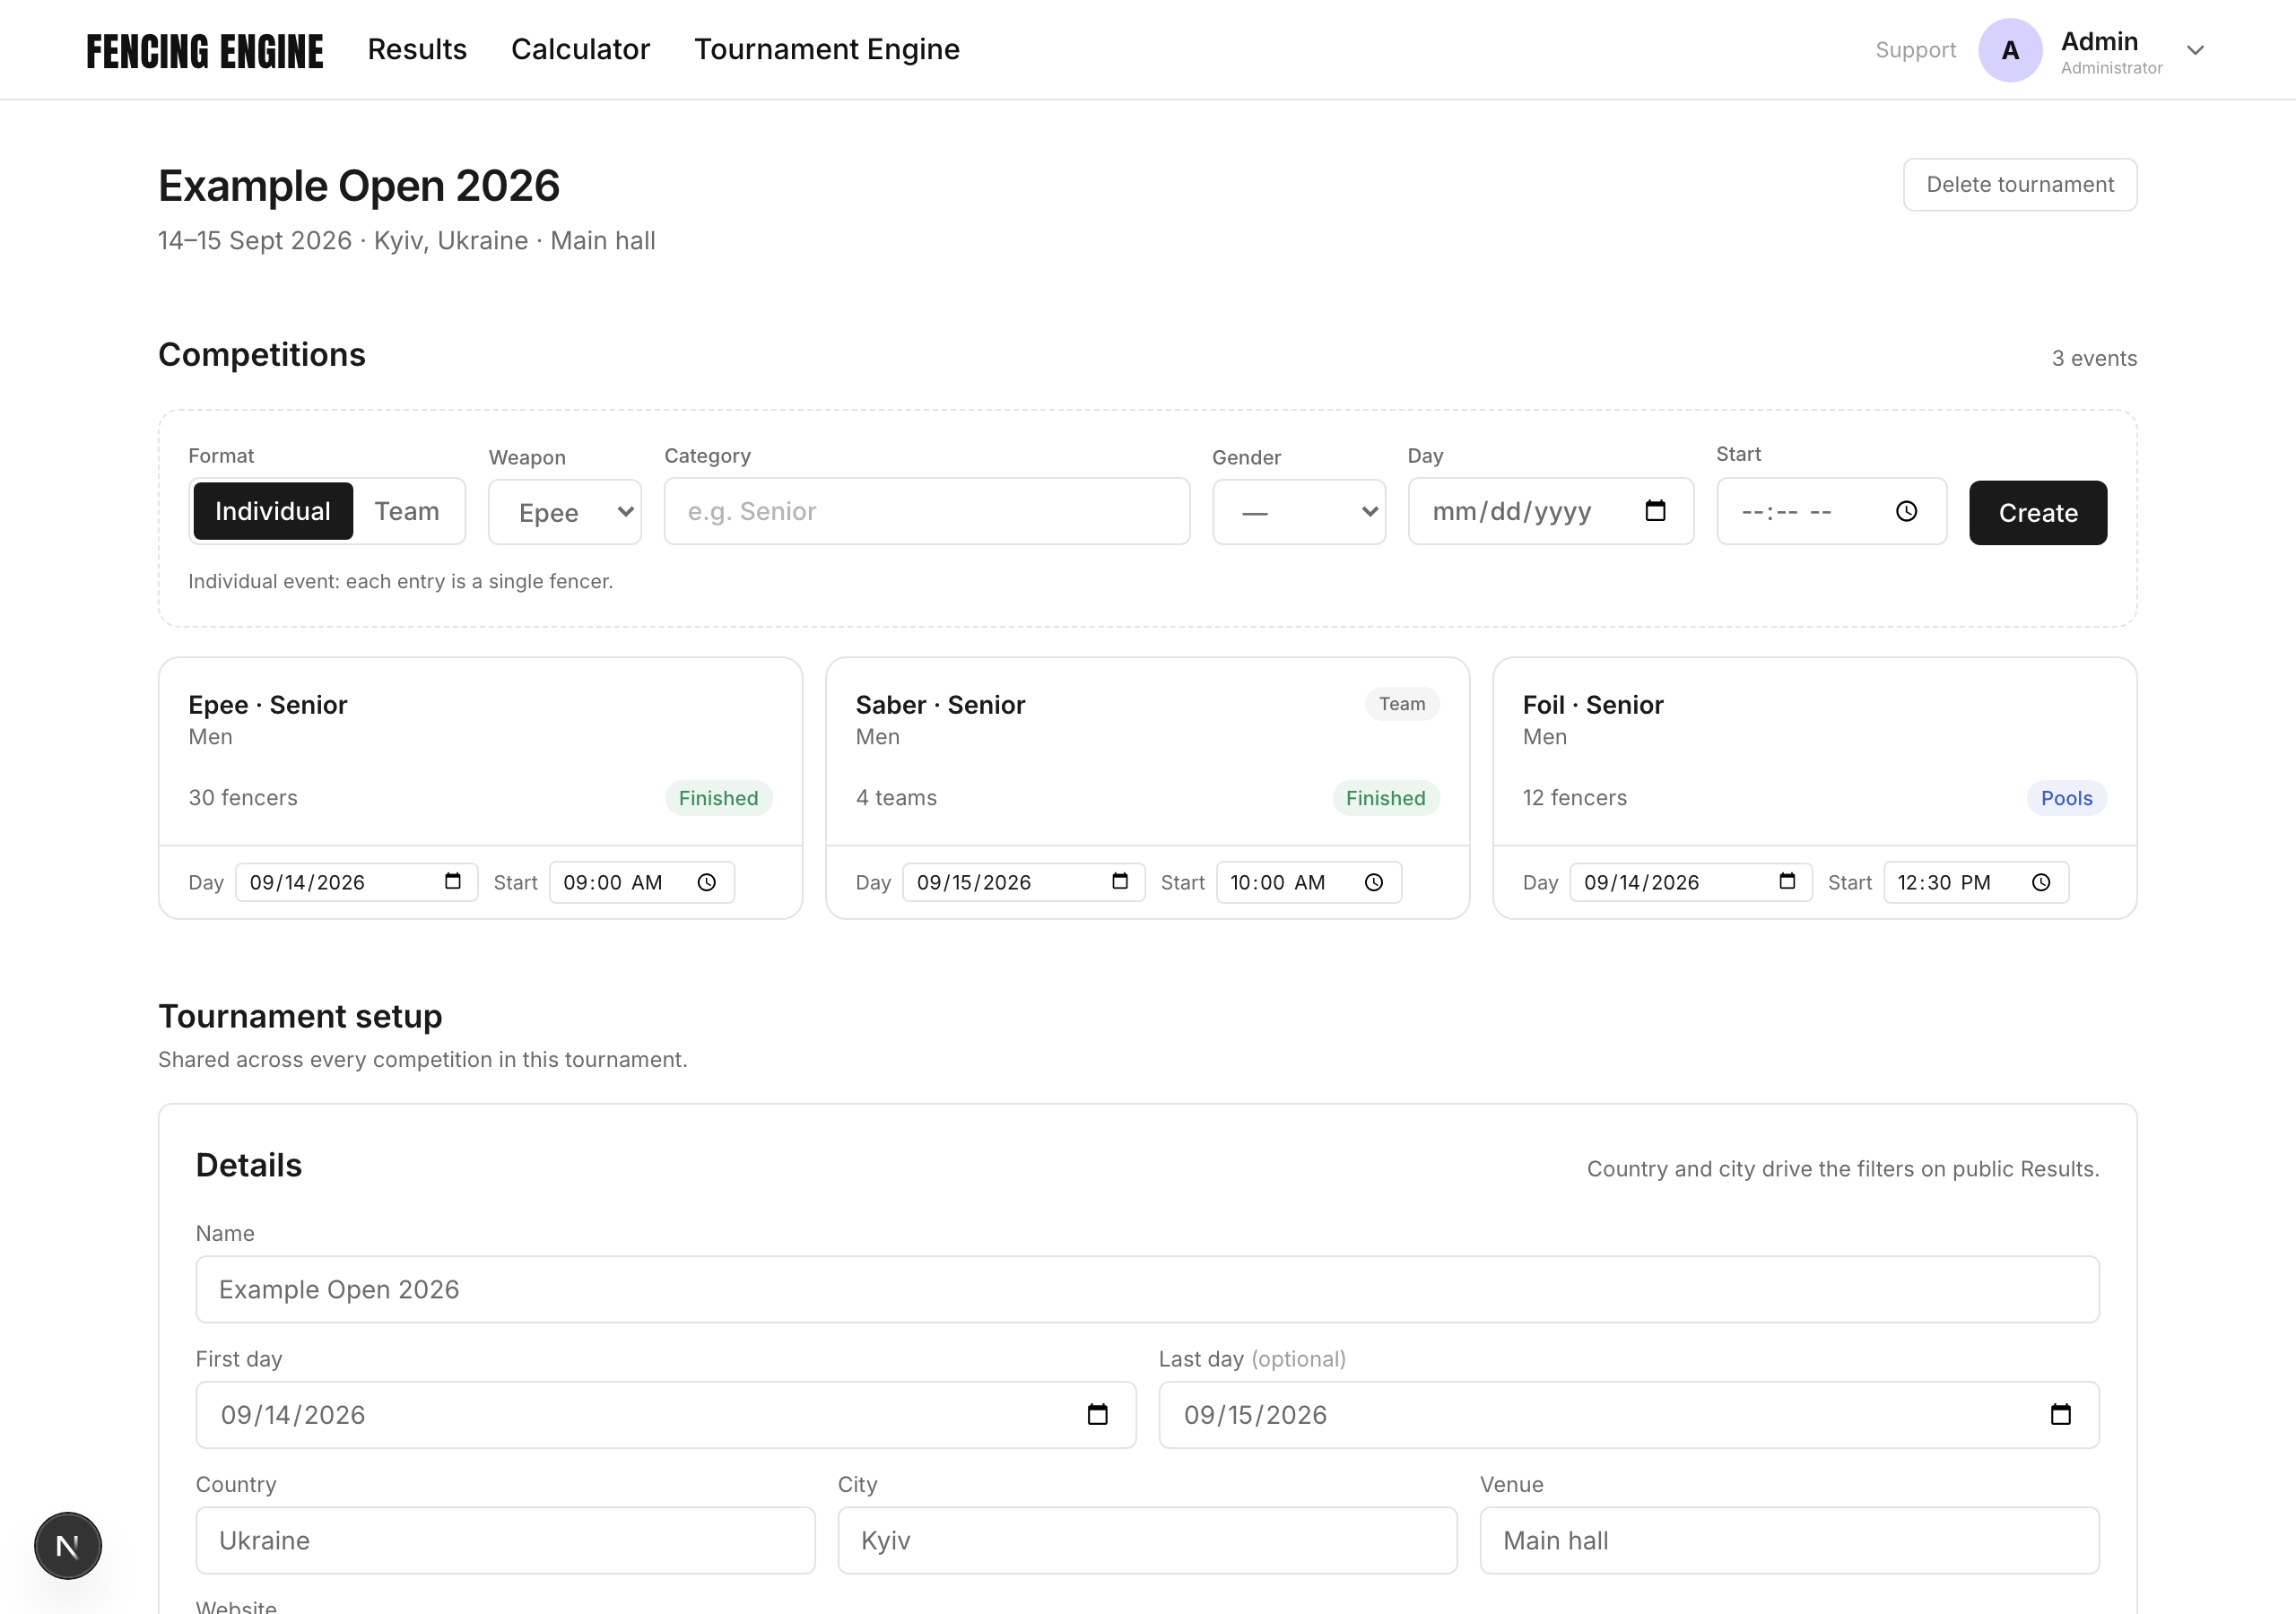2296x1614 pixels.
Task: Click the '12 fencers' text
Action: coord(1575,798)
